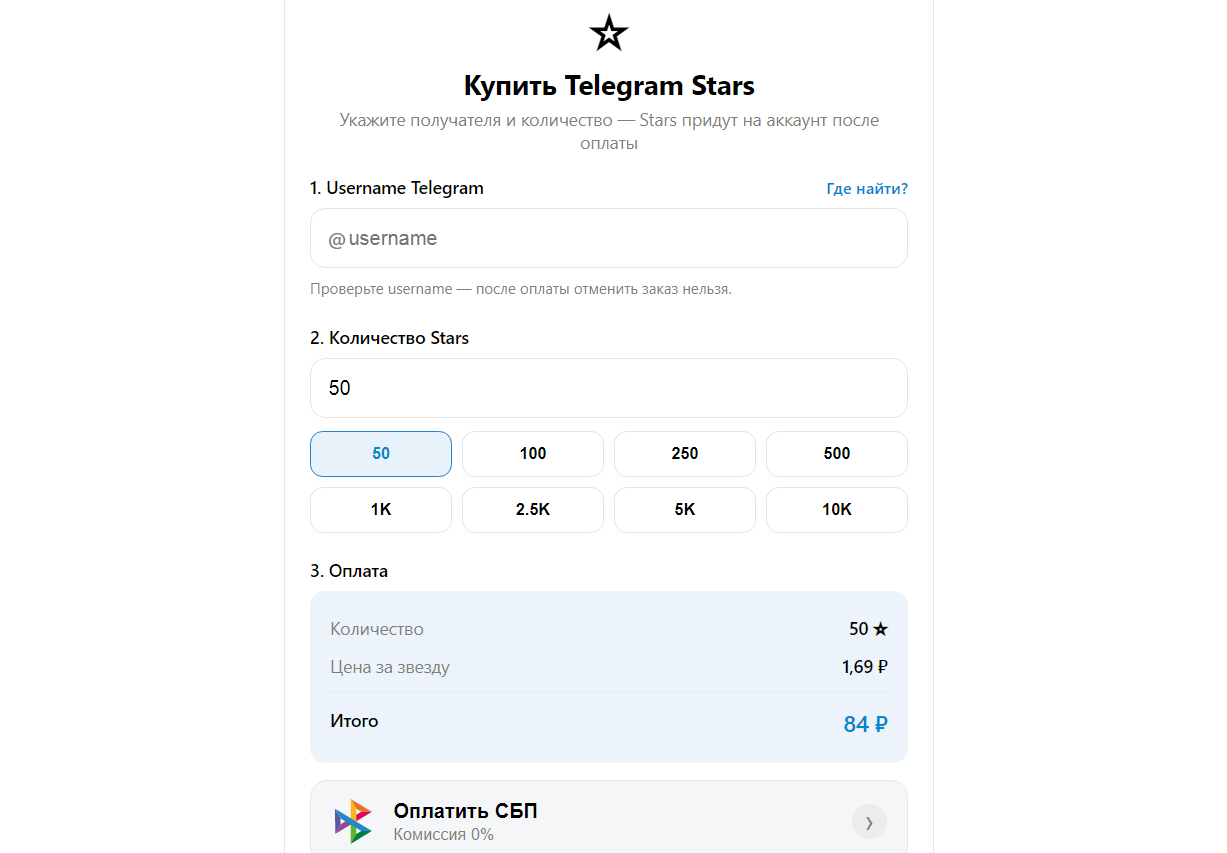Choose the 2.5K stars preset

[533, 510]
